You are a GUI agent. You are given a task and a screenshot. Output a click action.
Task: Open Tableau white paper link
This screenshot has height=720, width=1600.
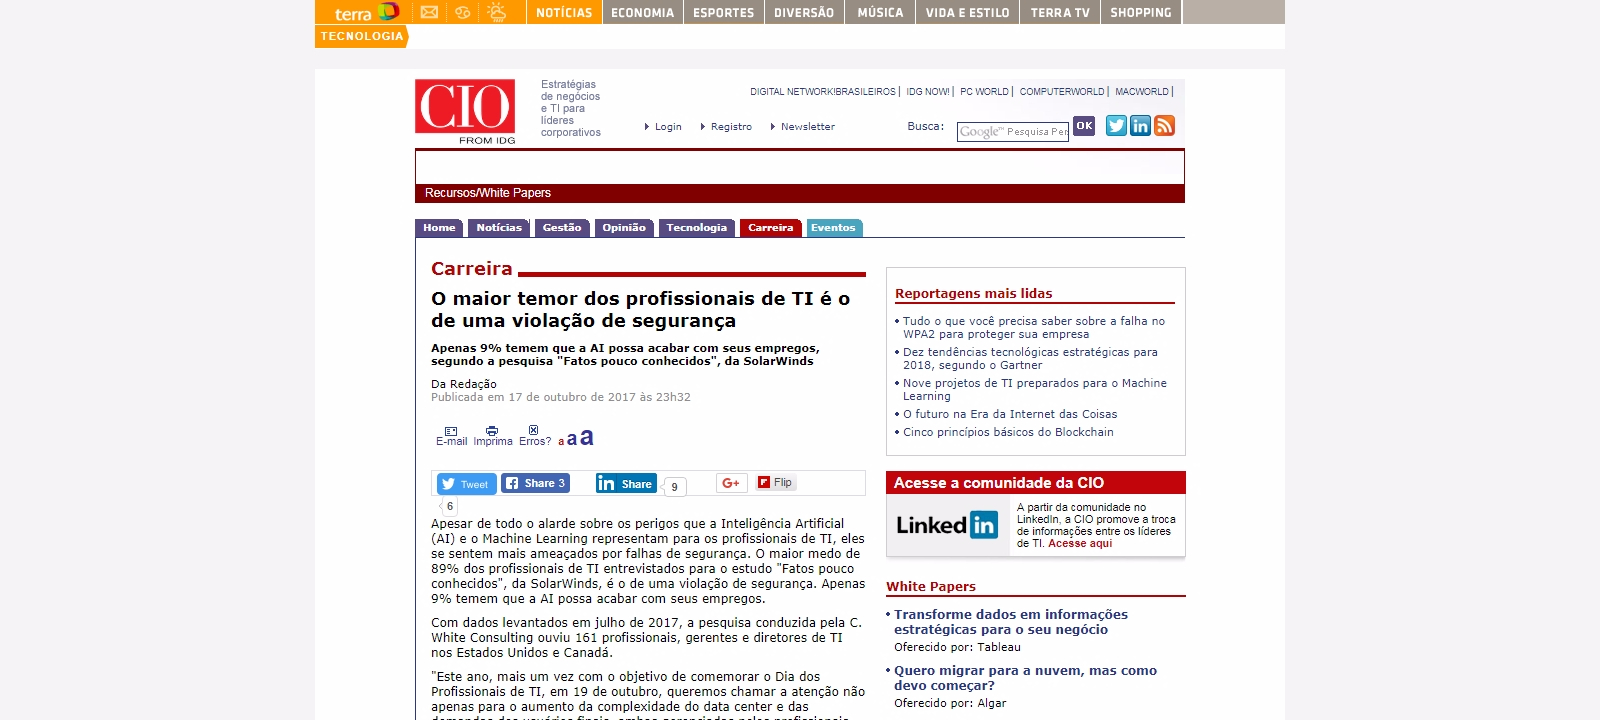tap(1011, 622)
